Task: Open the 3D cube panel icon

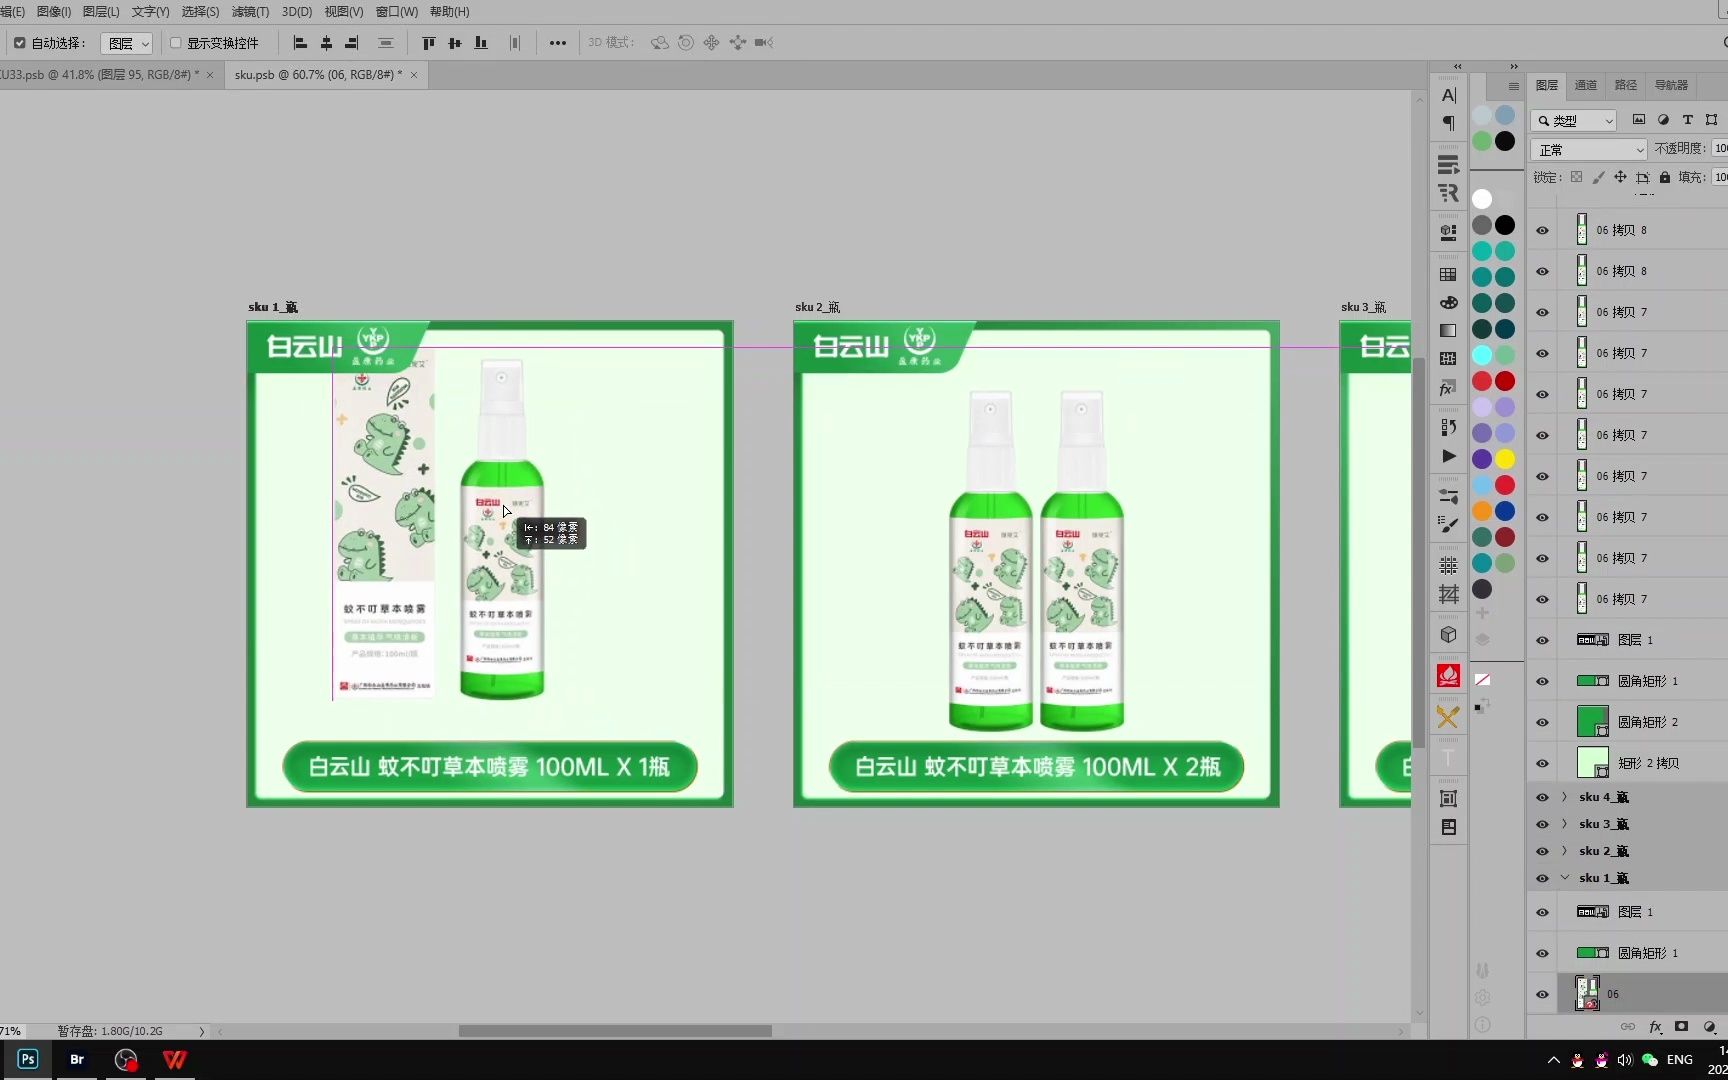Action: click(1448, 634)
